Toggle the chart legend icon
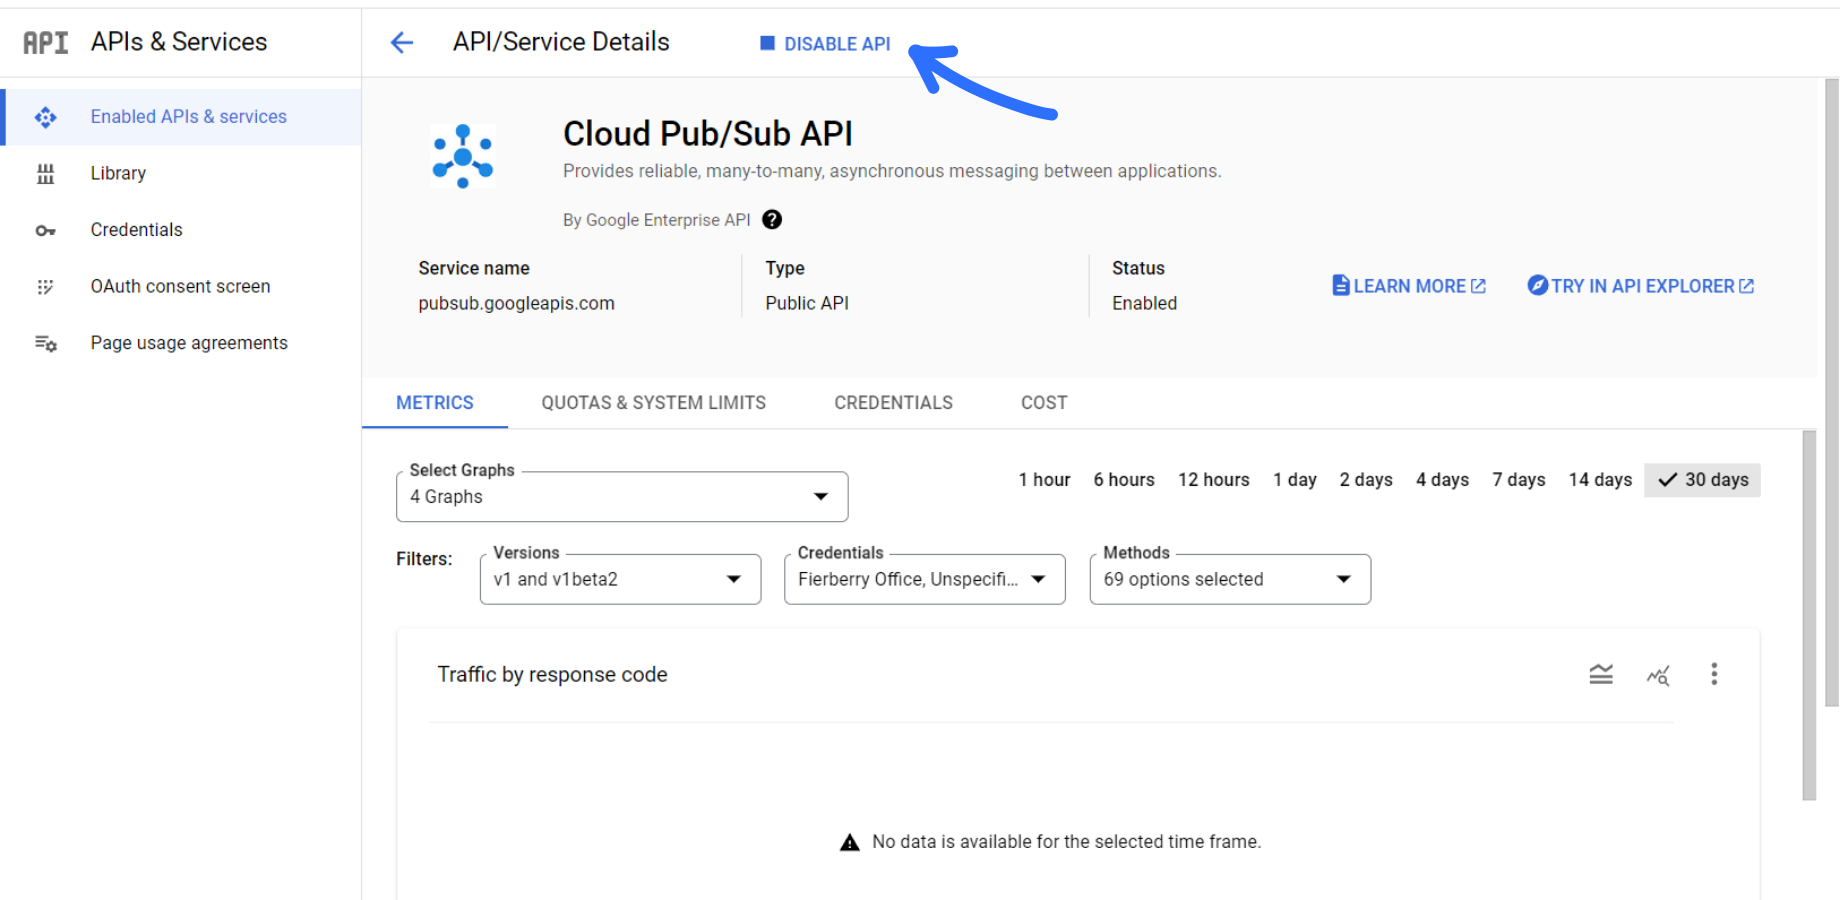Screen dimensions: 1840x900 pyautogui.click(x=1601, y=675)
